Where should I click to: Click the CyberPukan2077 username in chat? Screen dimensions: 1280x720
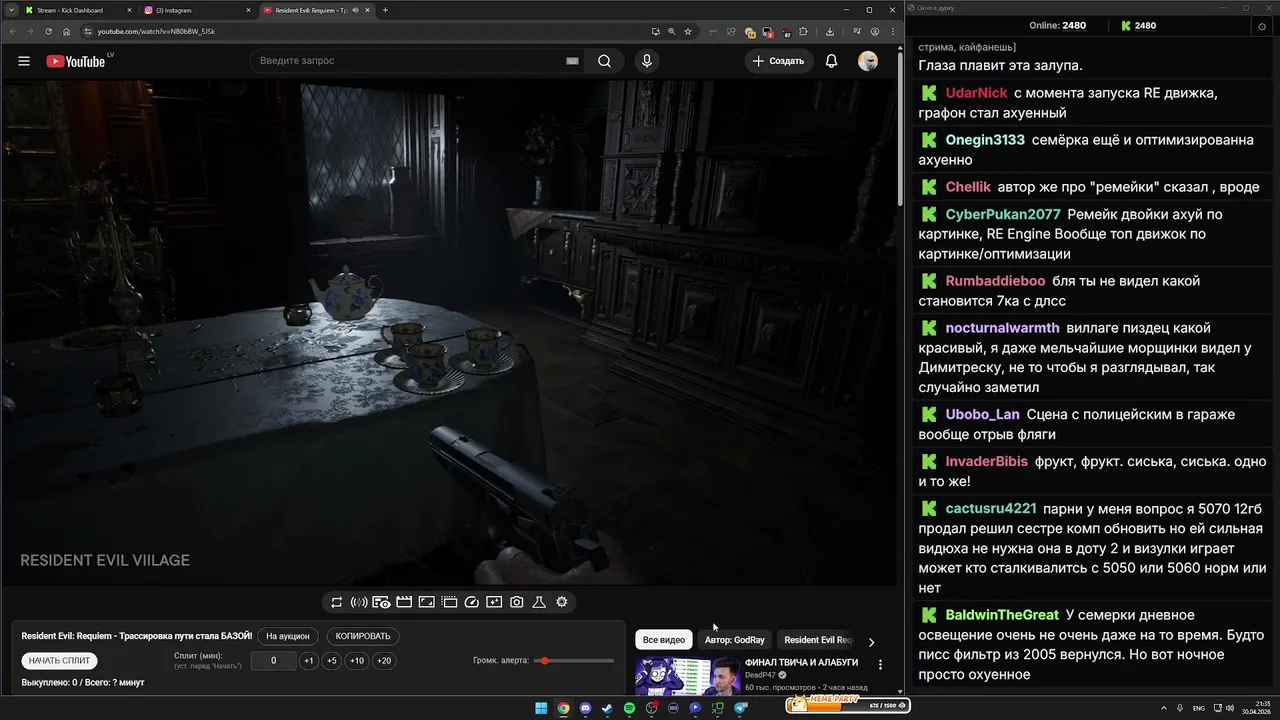[1003, 214]
